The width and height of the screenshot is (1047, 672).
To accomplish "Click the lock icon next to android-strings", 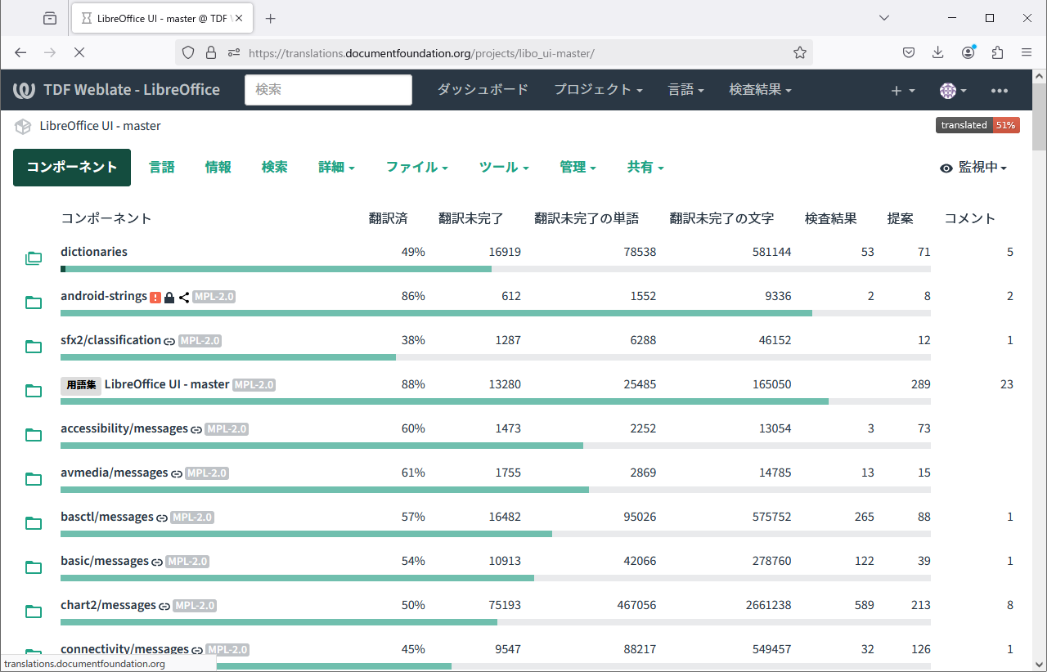I will [x=169, y=297].
